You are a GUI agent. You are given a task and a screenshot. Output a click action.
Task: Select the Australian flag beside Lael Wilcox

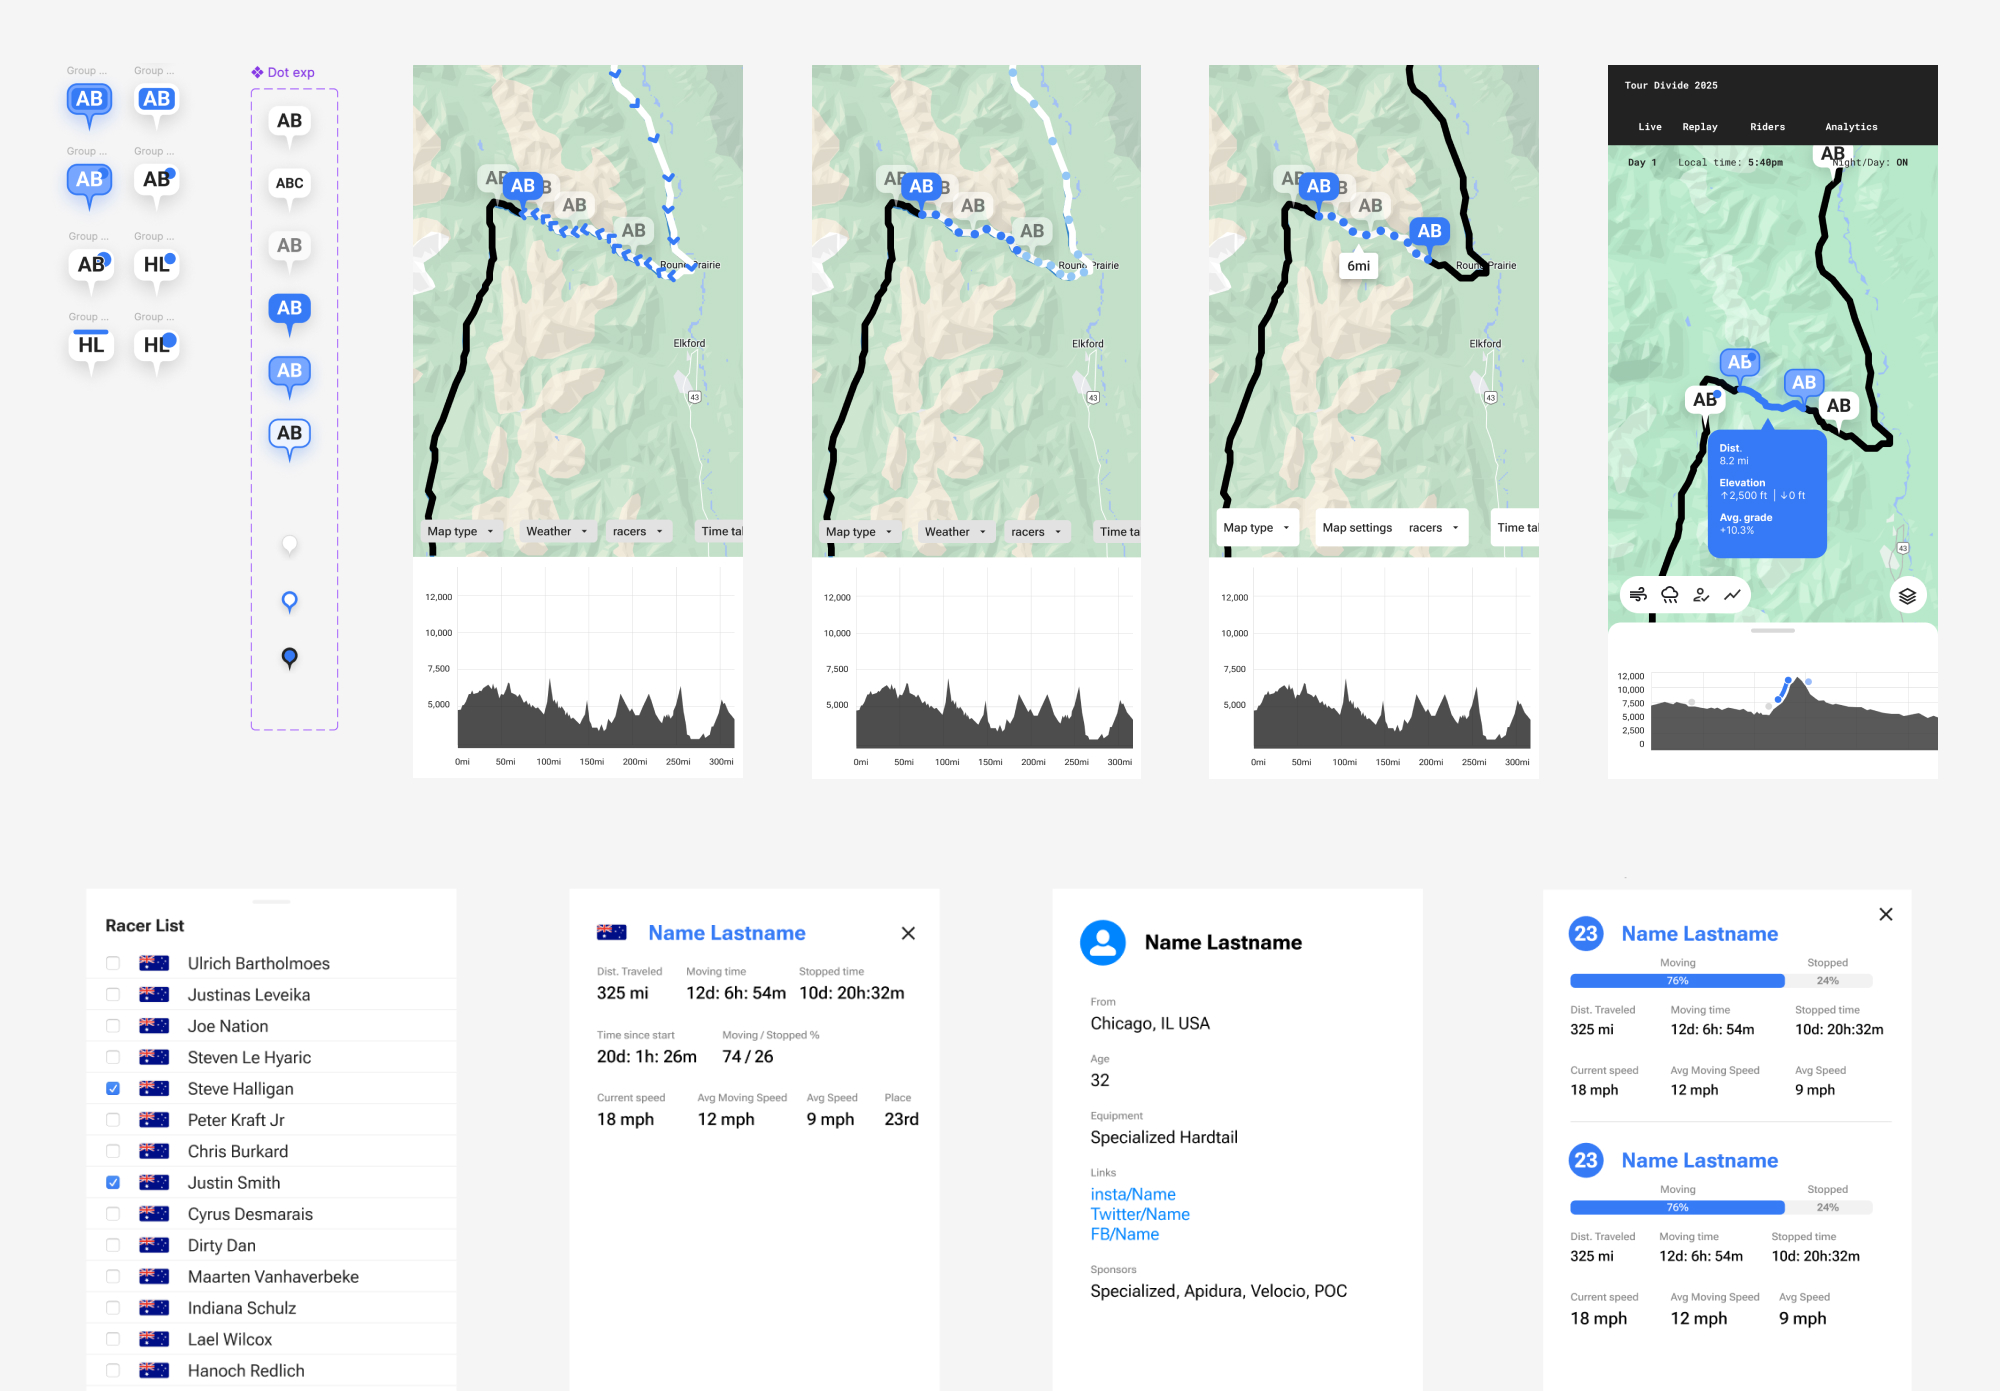155,1338
